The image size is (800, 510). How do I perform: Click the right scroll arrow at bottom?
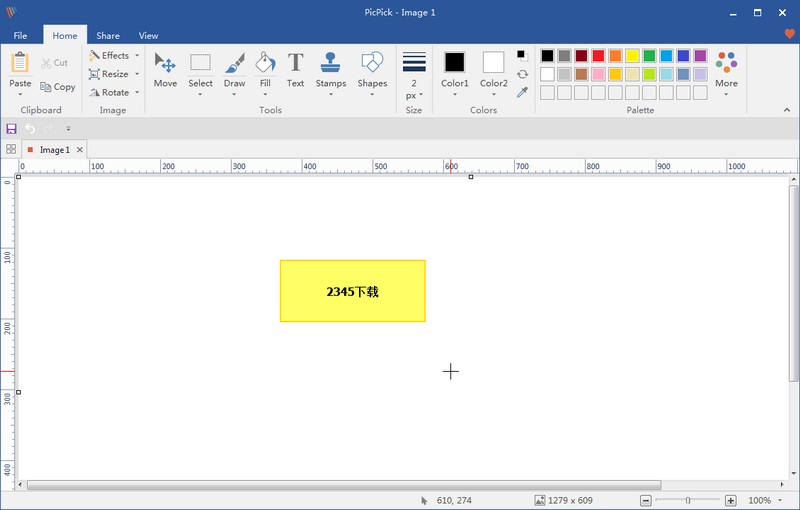coord(782,484)
